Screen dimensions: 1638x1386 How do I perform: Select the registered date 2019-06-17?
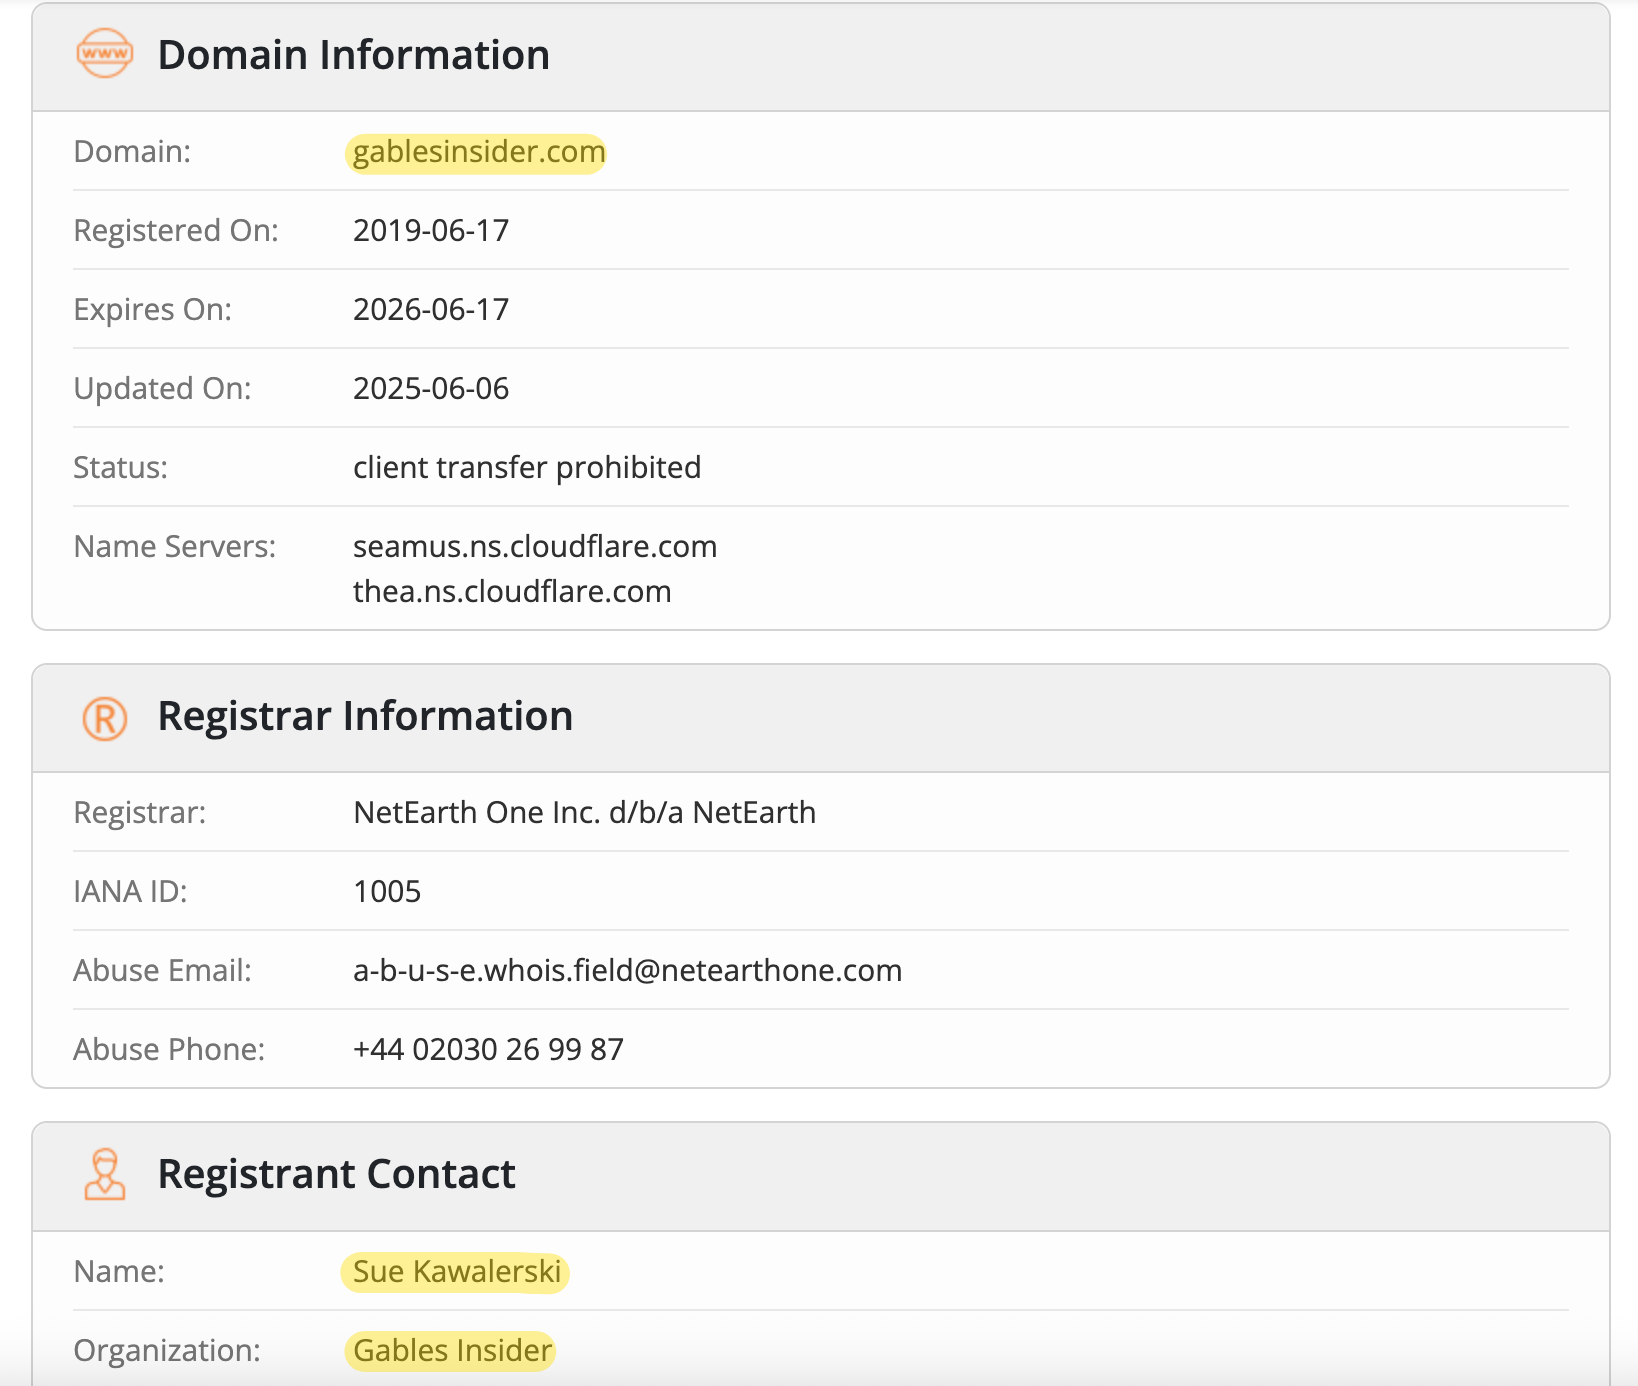pos(431,231)
